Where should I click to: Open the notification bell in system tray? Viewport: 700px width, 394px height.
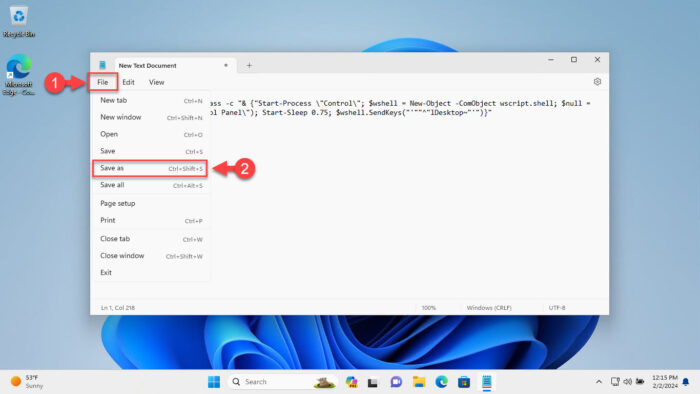pyautogui.click(x=686, y=382)
